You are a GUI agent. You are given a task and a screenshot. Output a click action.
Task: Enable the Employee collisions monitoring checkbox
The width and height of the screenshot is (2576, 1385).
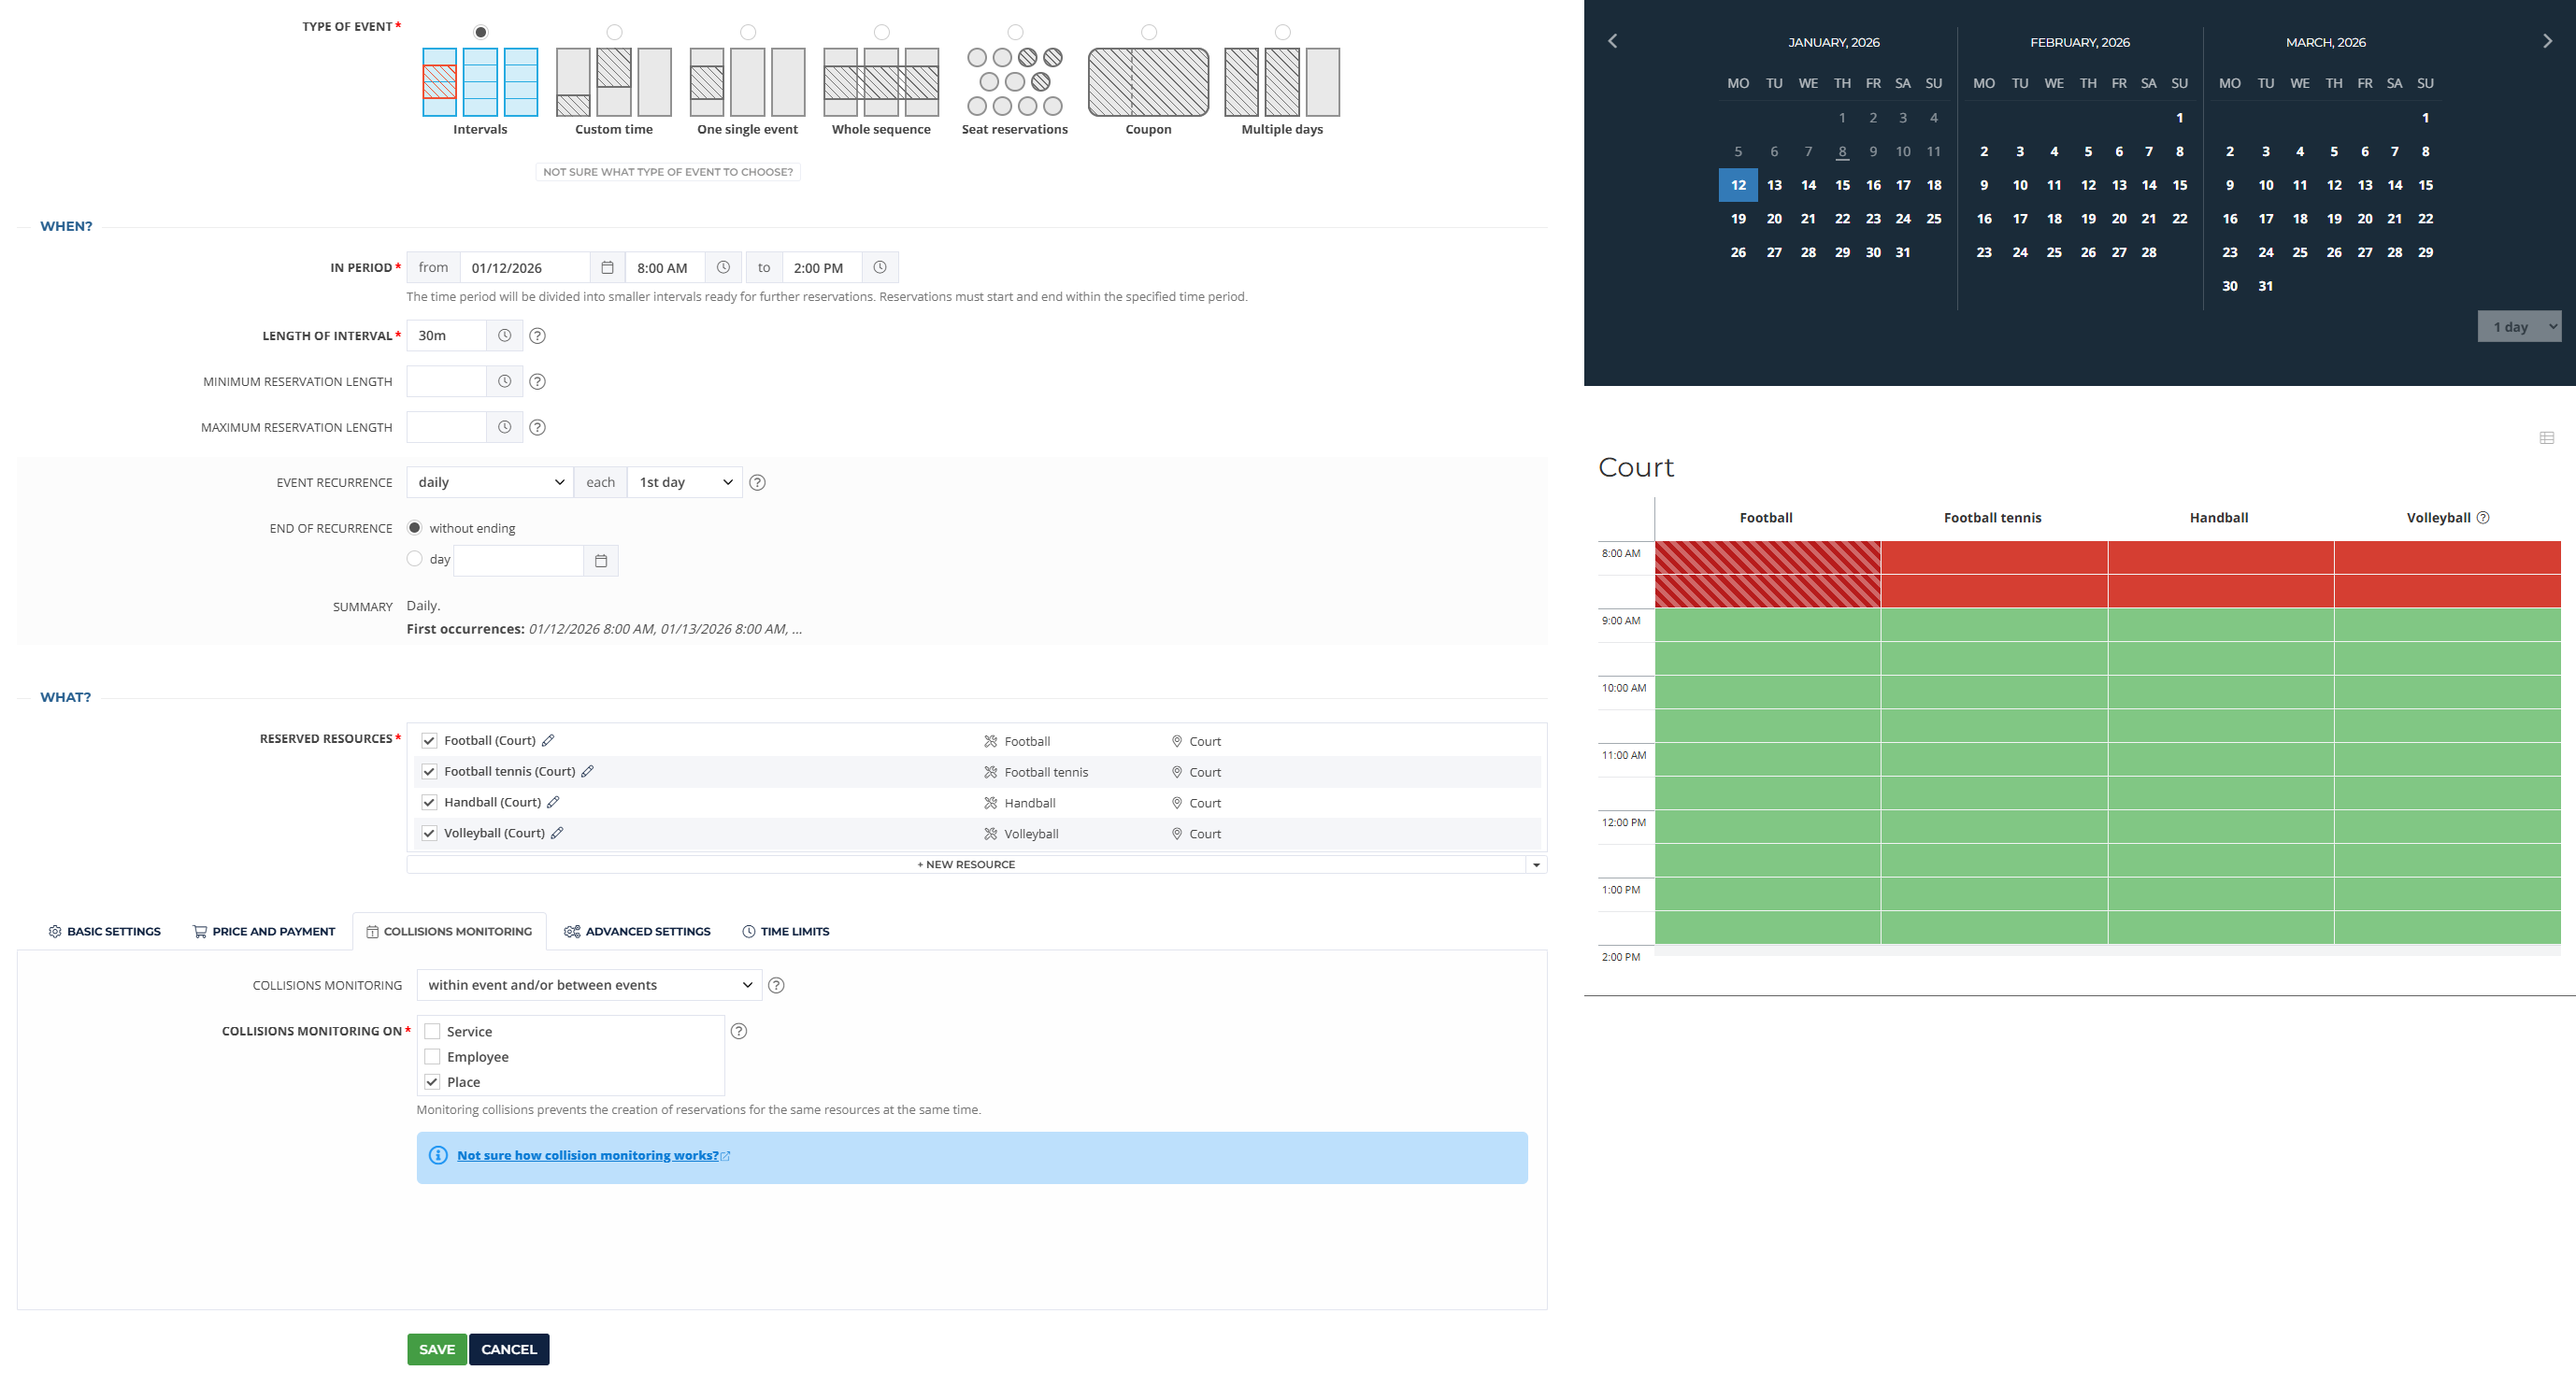coord(432,1057)
